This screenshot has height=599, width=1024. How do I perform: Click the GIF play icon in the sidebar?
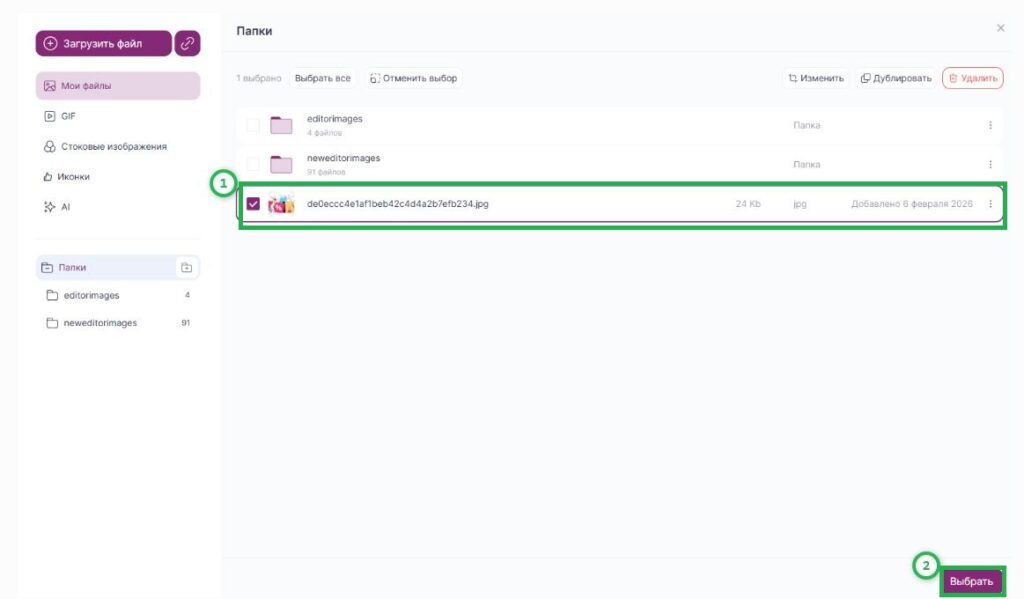coord(50,116)
